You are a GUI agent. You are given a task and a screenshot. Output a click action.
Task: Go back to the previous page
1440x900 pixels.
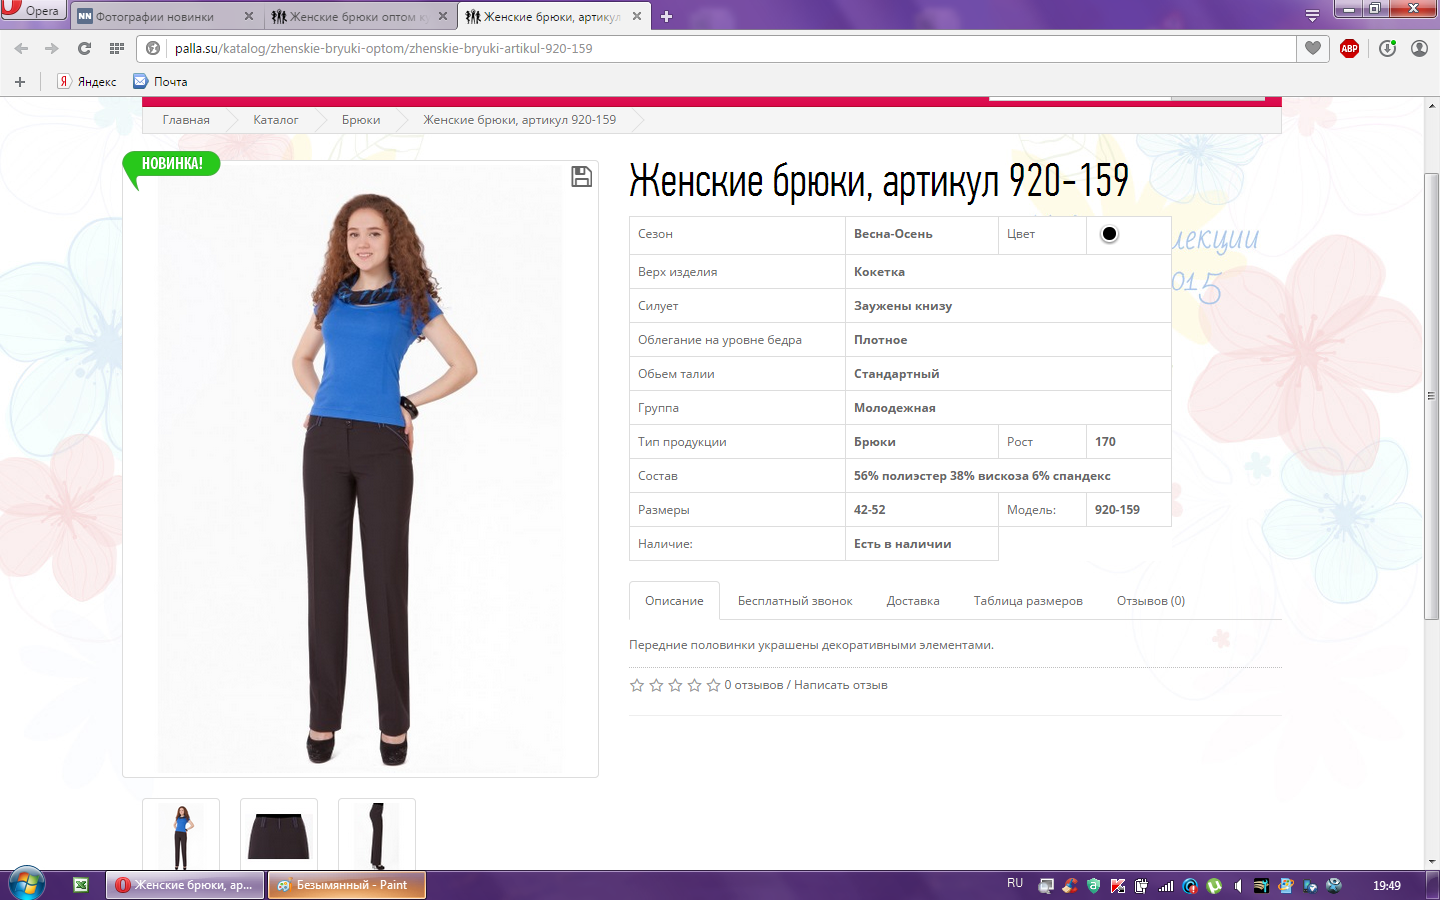(x=21, y=48)
